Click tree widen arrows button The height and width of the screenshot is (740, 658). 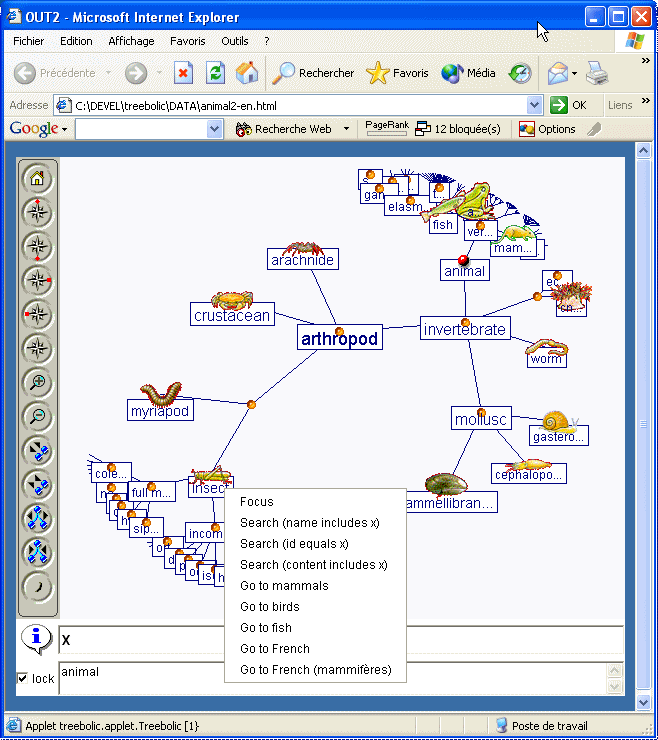[37, 519]
